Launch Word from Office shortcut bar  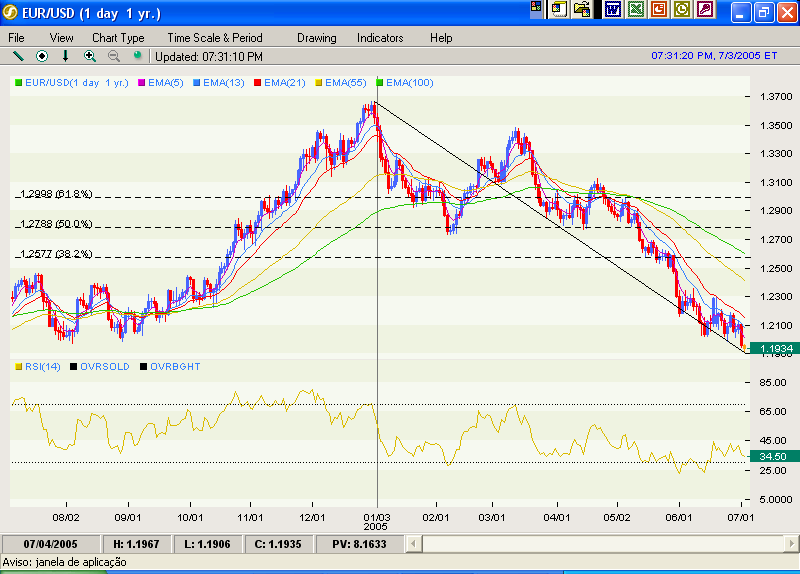(613, 10)
